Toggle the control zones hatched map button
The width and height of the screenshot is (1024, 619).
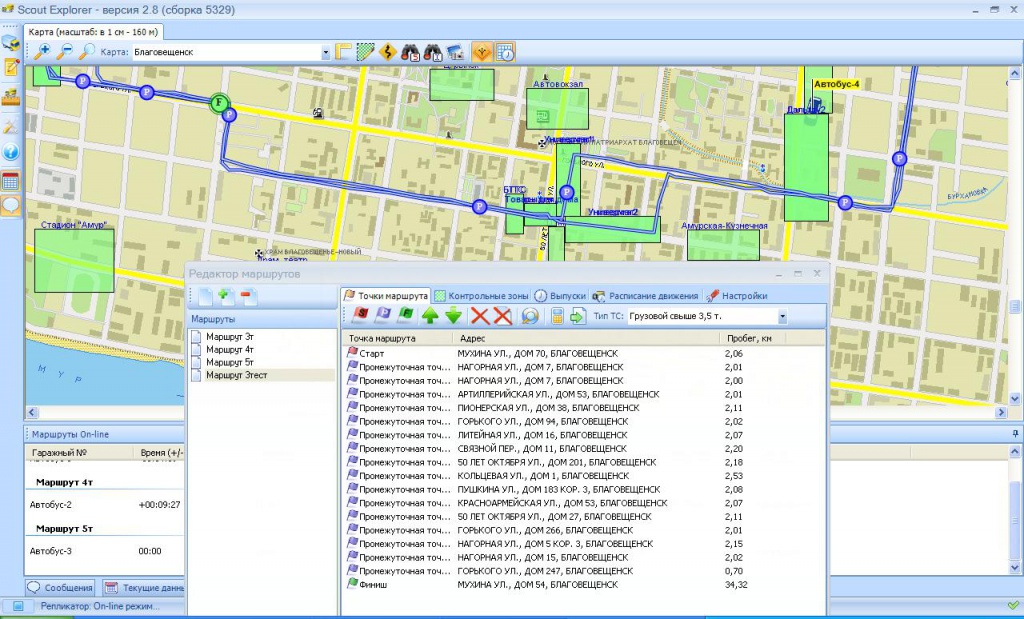(366, 52)
